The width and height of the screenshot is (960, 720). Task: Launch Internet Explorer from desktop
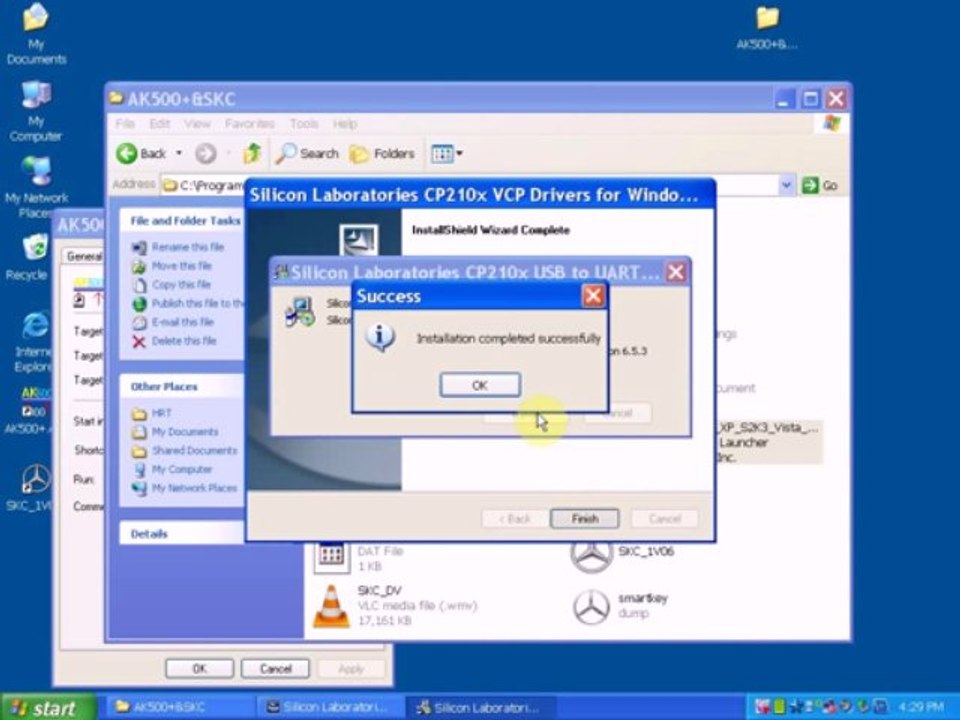coord(34,342)
